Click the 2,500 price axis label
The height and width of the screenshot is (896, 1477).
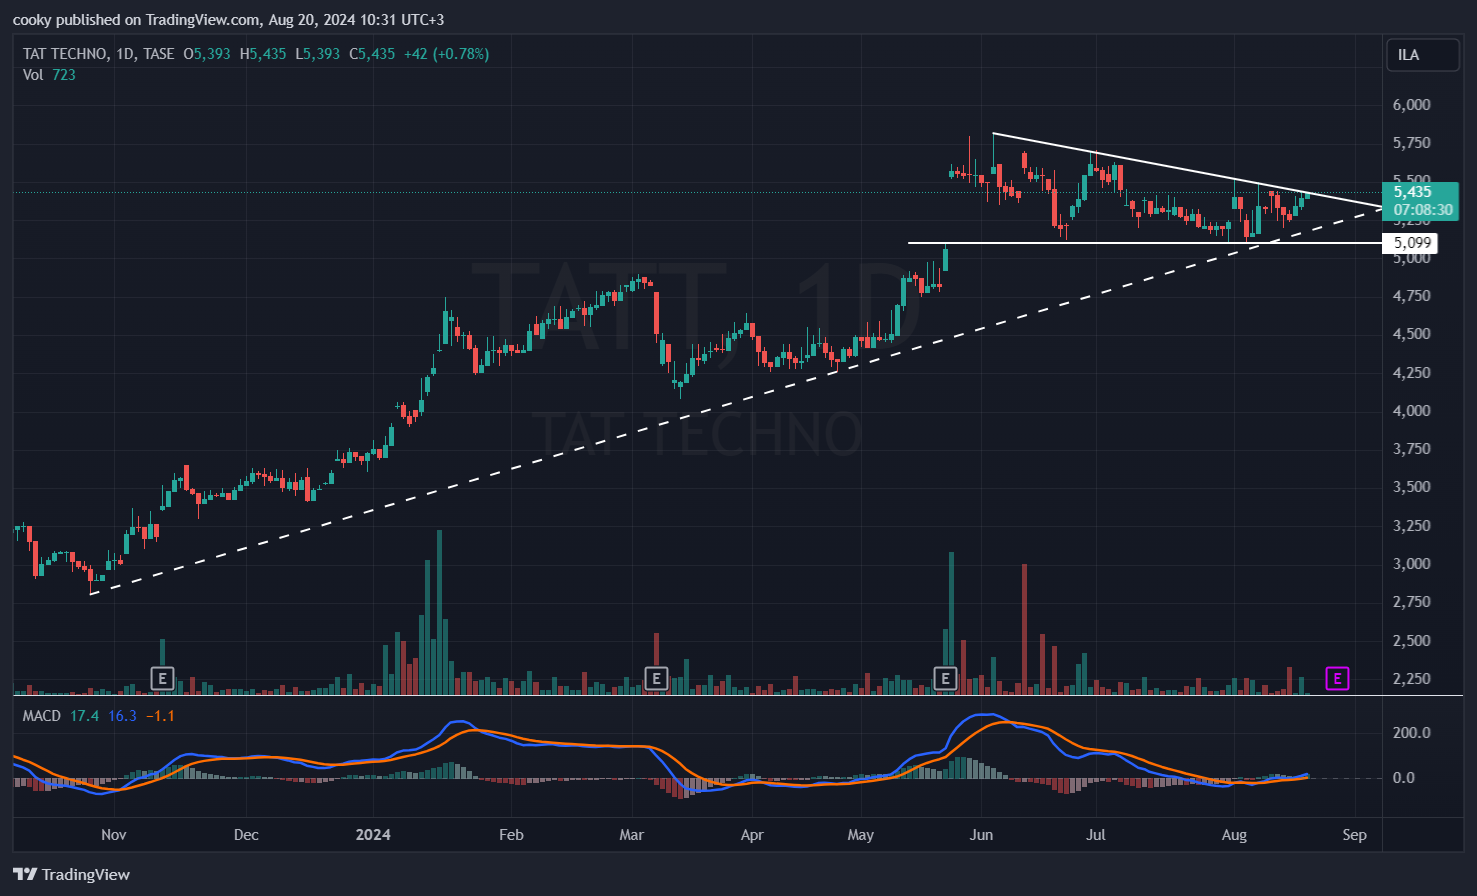coord(1411,641)
